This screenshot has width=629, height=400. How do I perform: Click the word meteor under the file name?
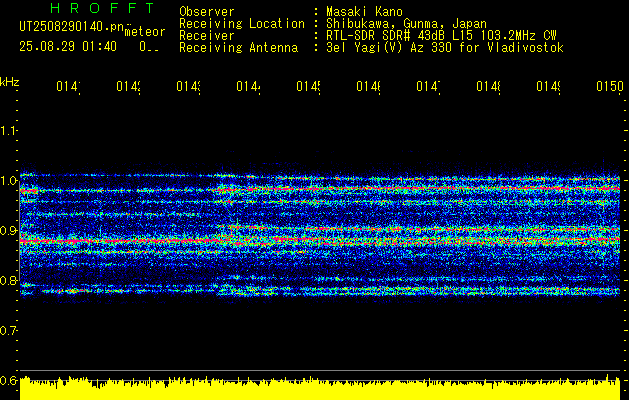(x=144, y=32)
